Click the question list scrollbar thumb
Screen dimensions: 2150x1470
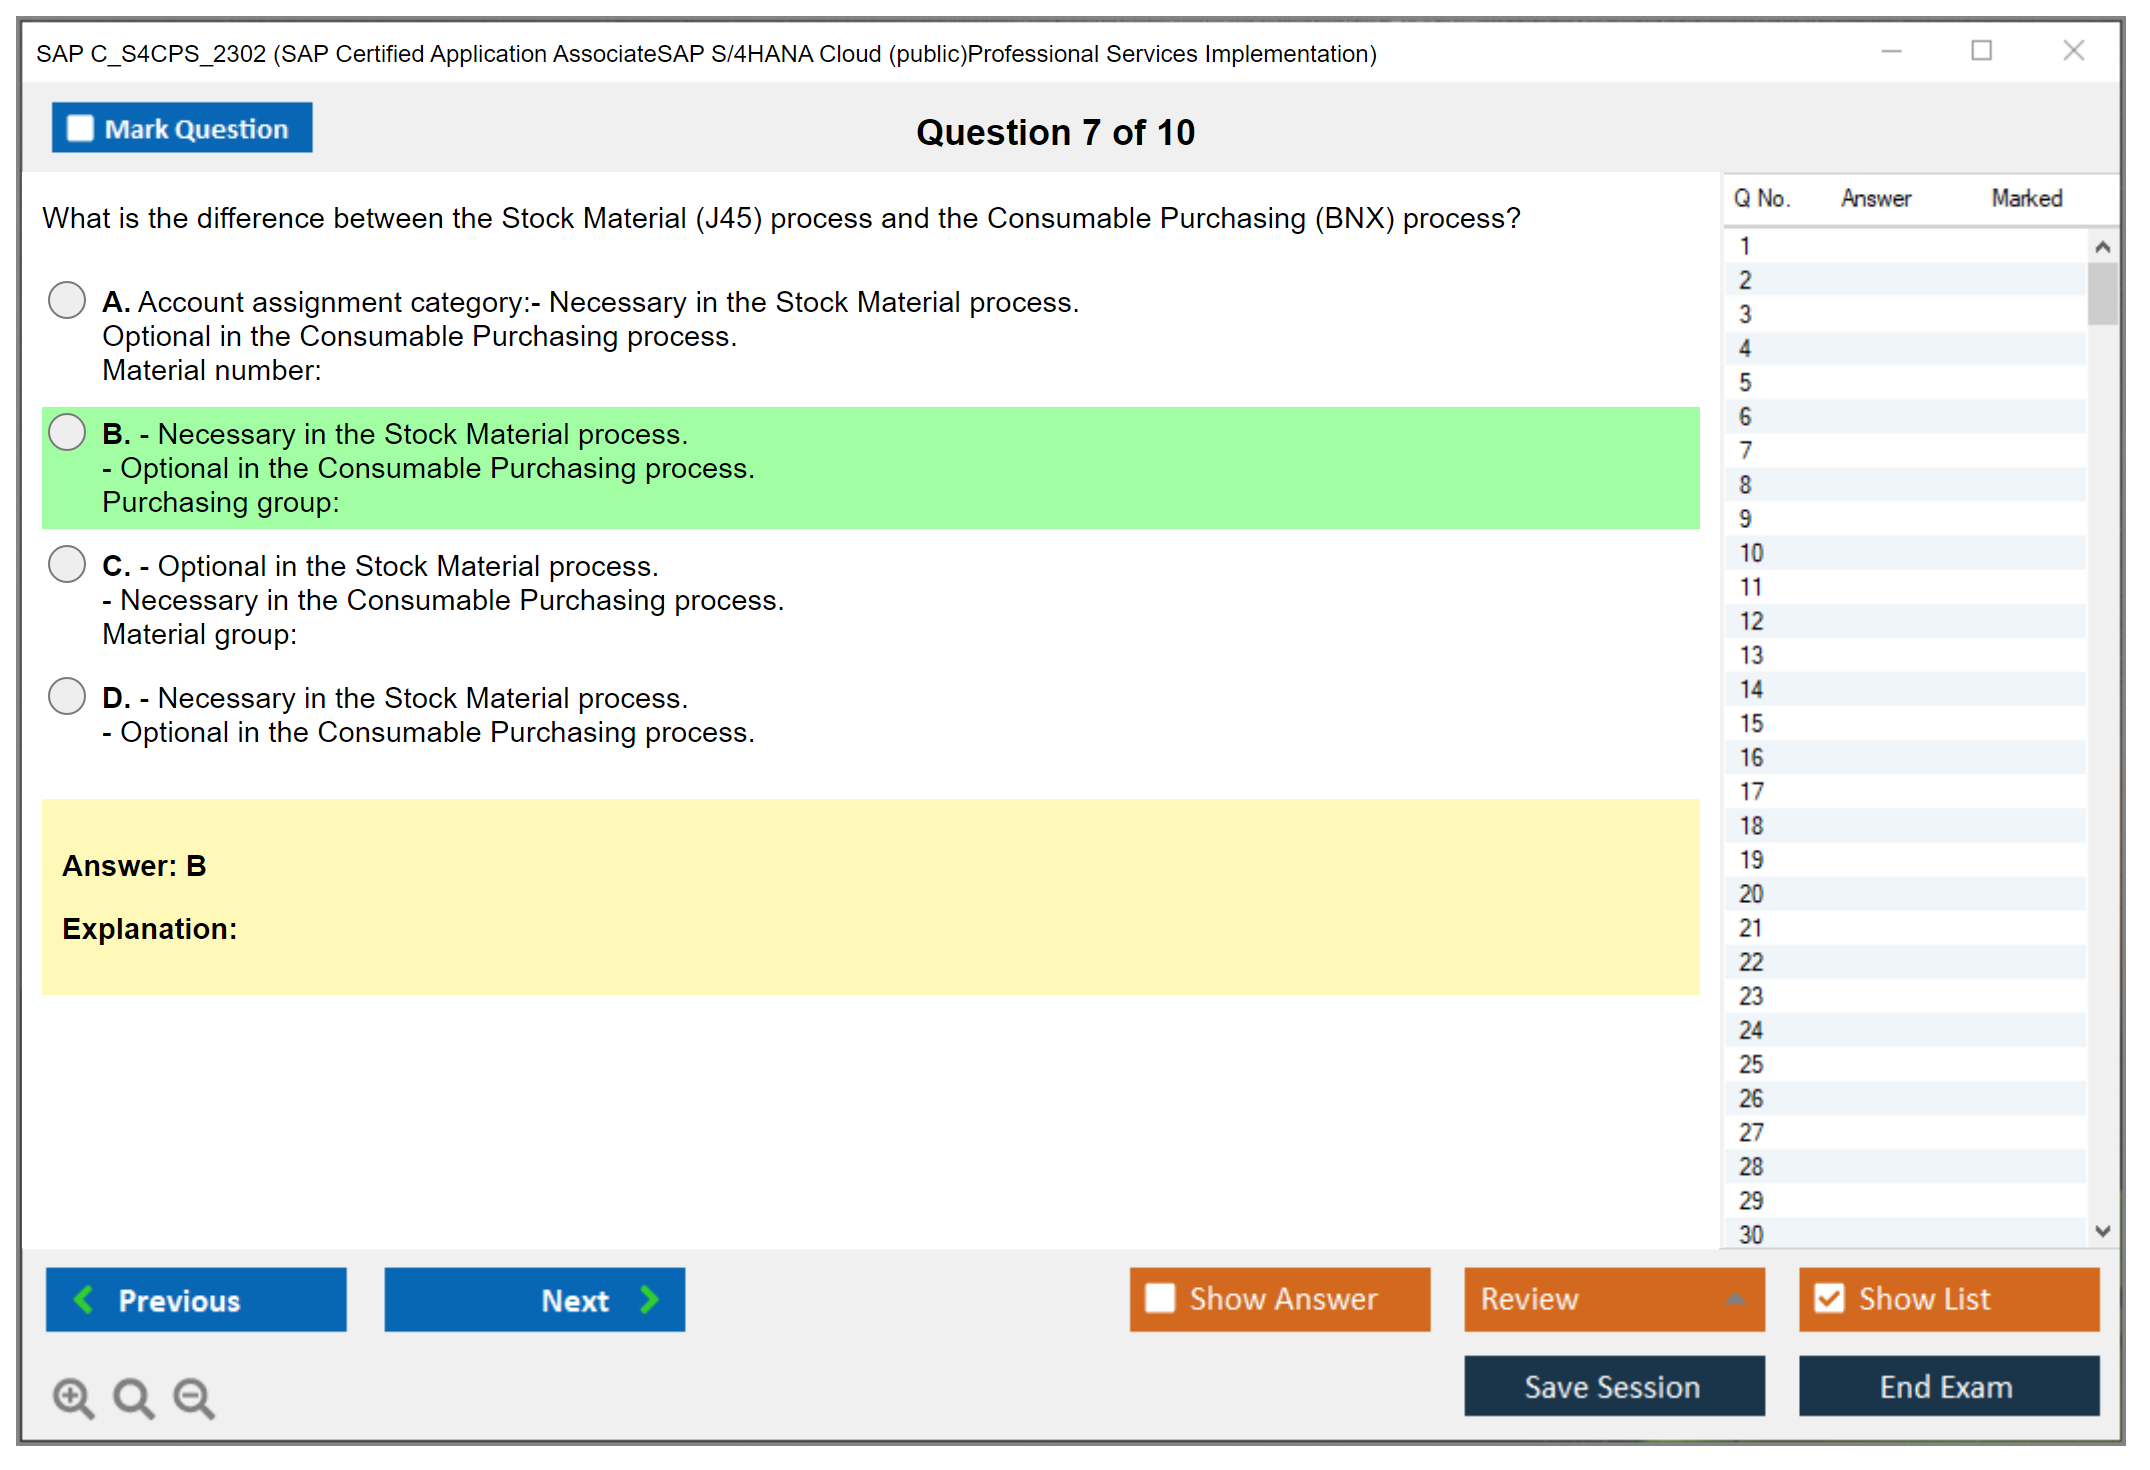click(x=2102, y=293)
